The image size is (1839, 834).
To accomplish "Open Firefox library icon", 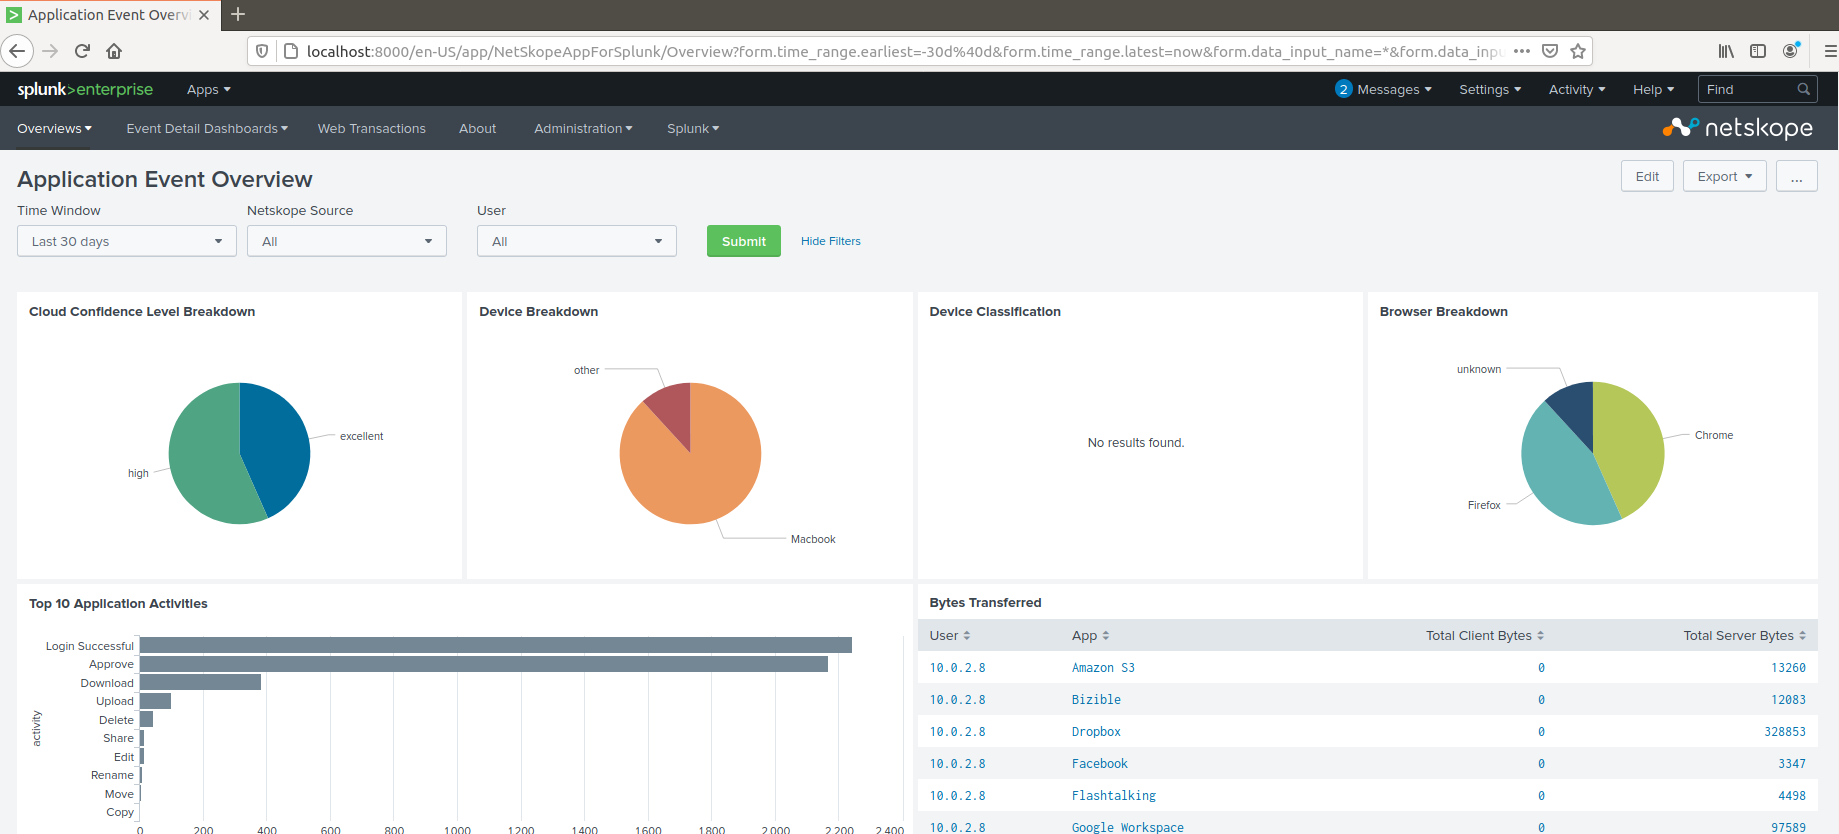I will click(1726, 51).
